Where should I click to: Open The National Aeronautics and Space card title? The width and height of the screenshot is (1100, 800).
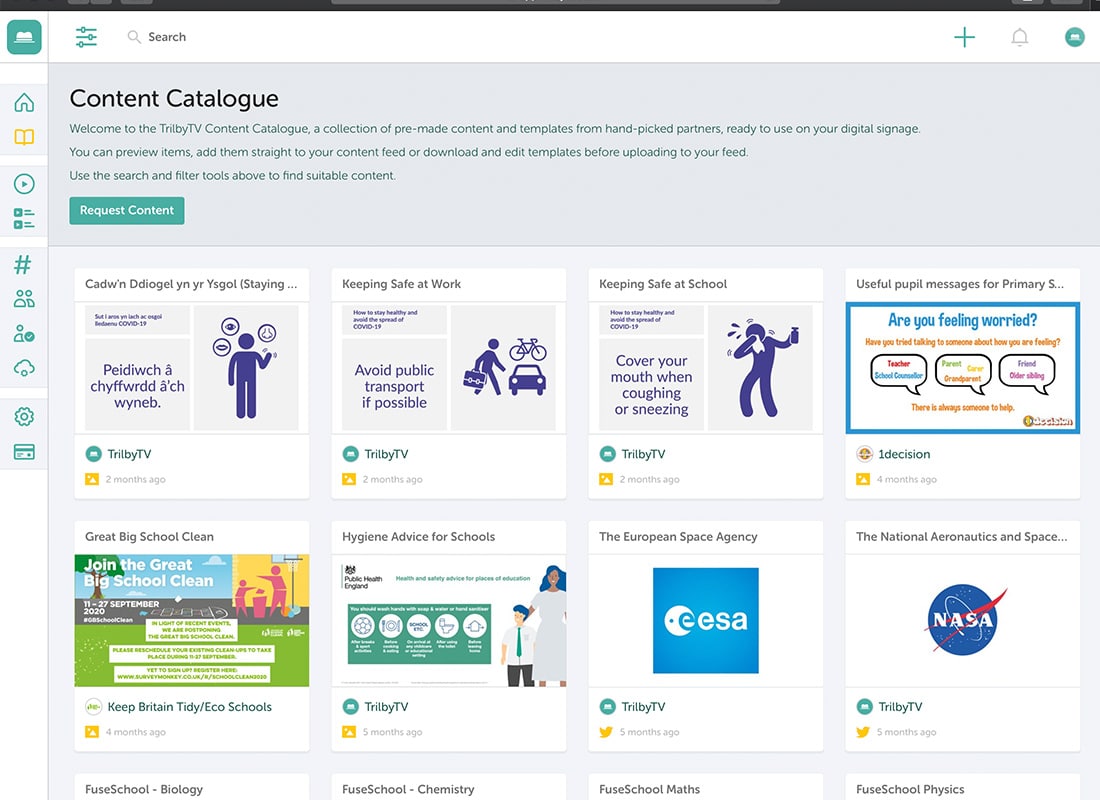pos(962,536)
